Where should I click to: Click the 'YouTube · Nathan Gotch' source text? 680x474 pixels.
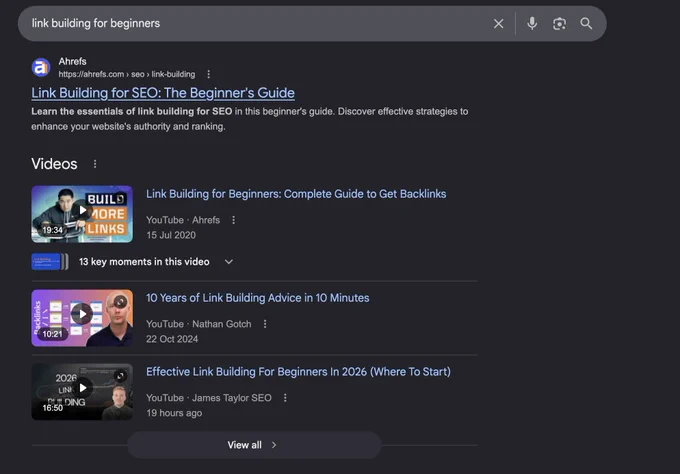199,324
